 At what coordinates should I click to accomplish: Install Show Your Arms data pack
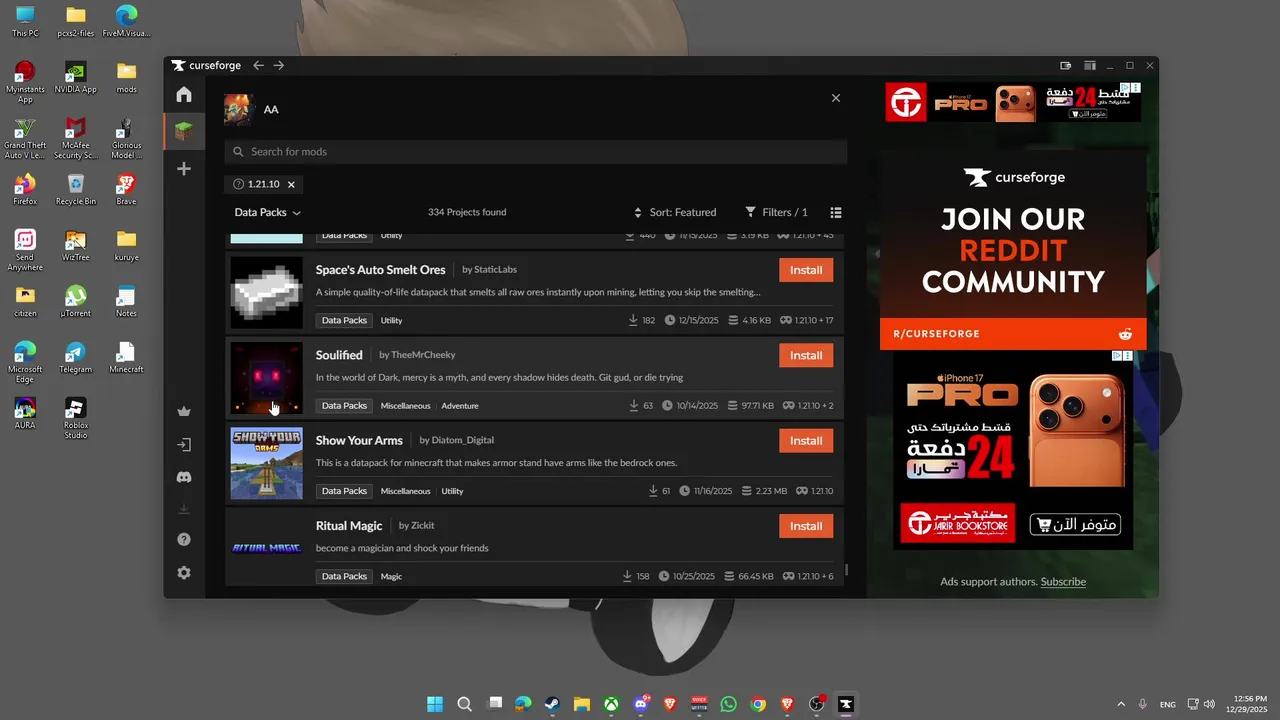click(x=806, y=440)
